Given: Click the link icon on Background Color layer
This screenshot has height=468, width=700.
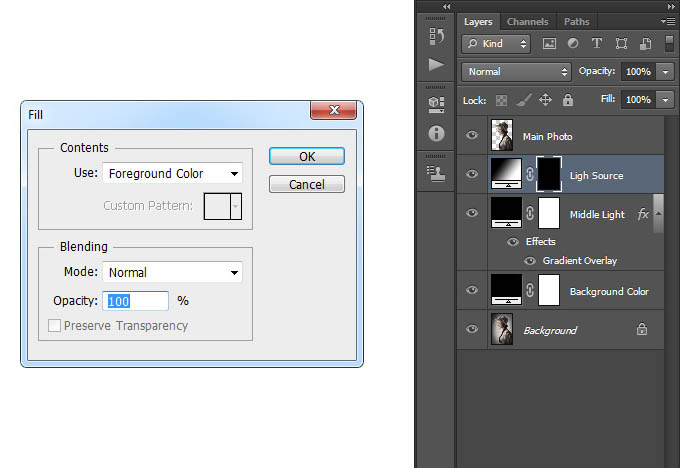Looking at the screenshot, I should (529, 290).
